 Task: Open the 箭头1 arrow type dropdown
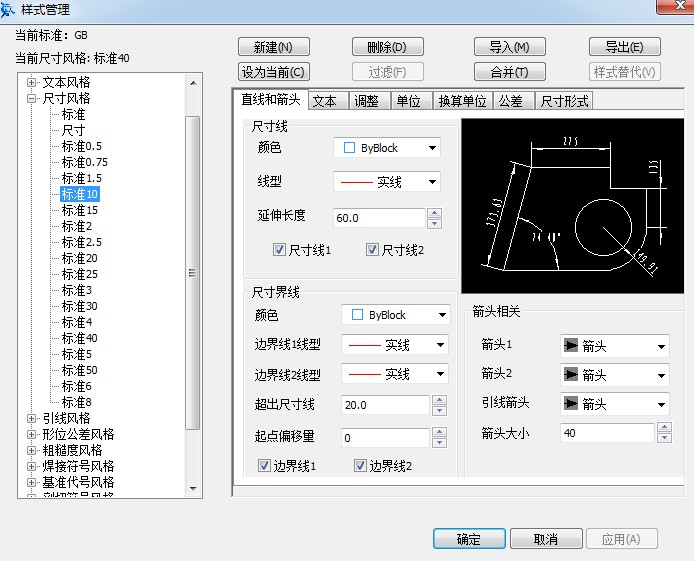(x=614, y=346)
